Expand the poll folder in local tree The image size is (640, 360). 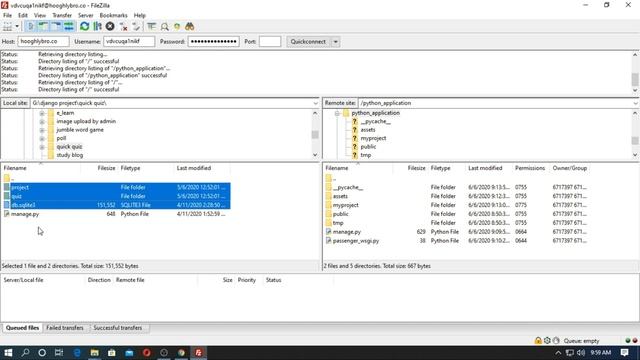42,138
